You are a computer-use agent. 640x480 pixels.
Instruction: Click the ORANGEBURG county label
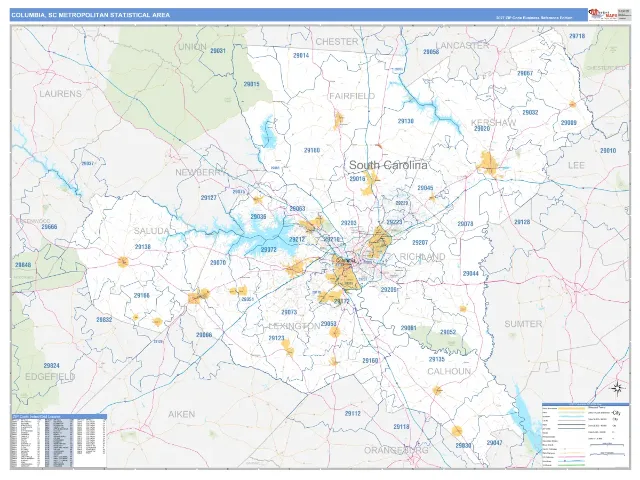tap(396, 450)
